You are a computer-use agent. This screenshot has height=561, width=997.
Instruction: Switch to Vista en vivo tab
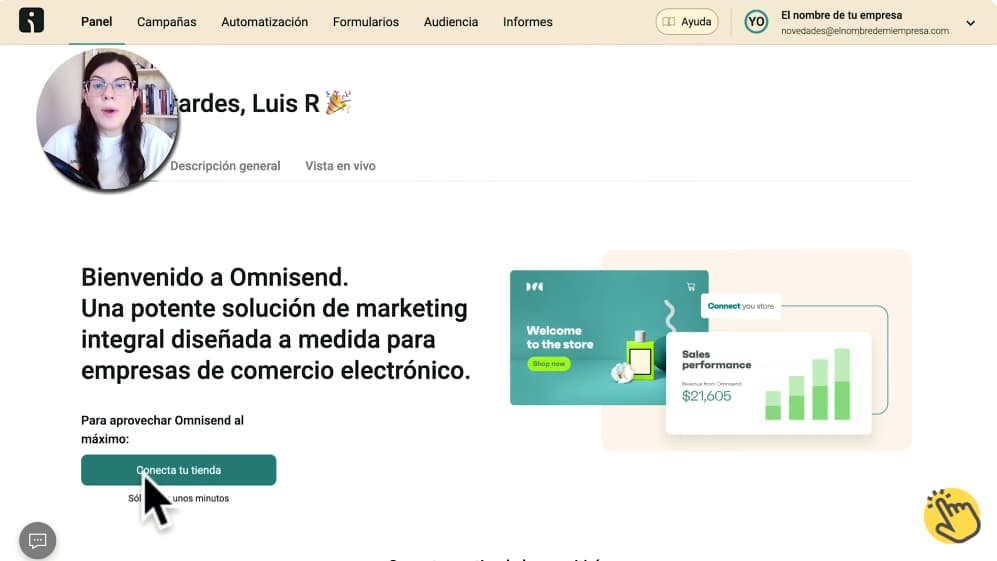pos(340,166)
